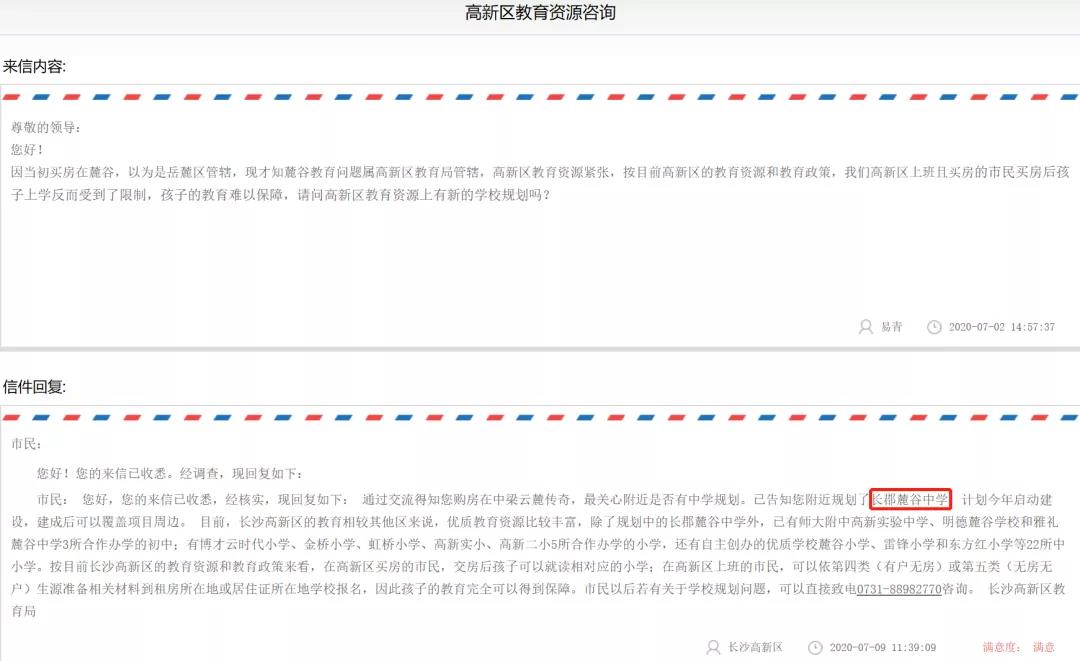Click the 满意 satisfaction rating
This screenshot has width=1080, height=661.
[x=1042, y=647]
